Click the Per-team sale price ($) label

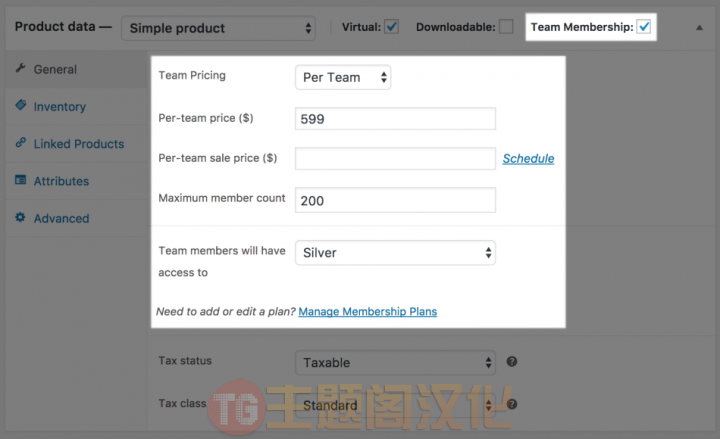[218, 158]
